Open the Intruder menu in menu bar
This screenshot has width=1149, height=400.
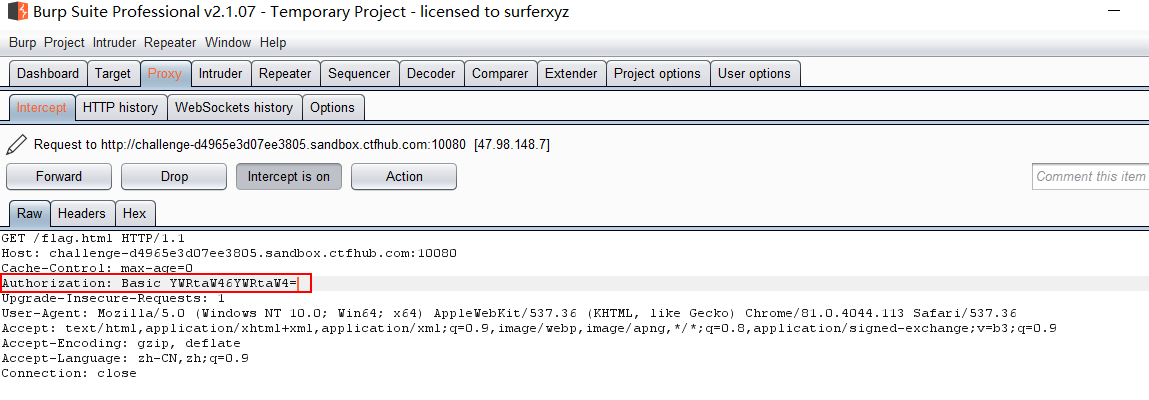tap(114, 43)
